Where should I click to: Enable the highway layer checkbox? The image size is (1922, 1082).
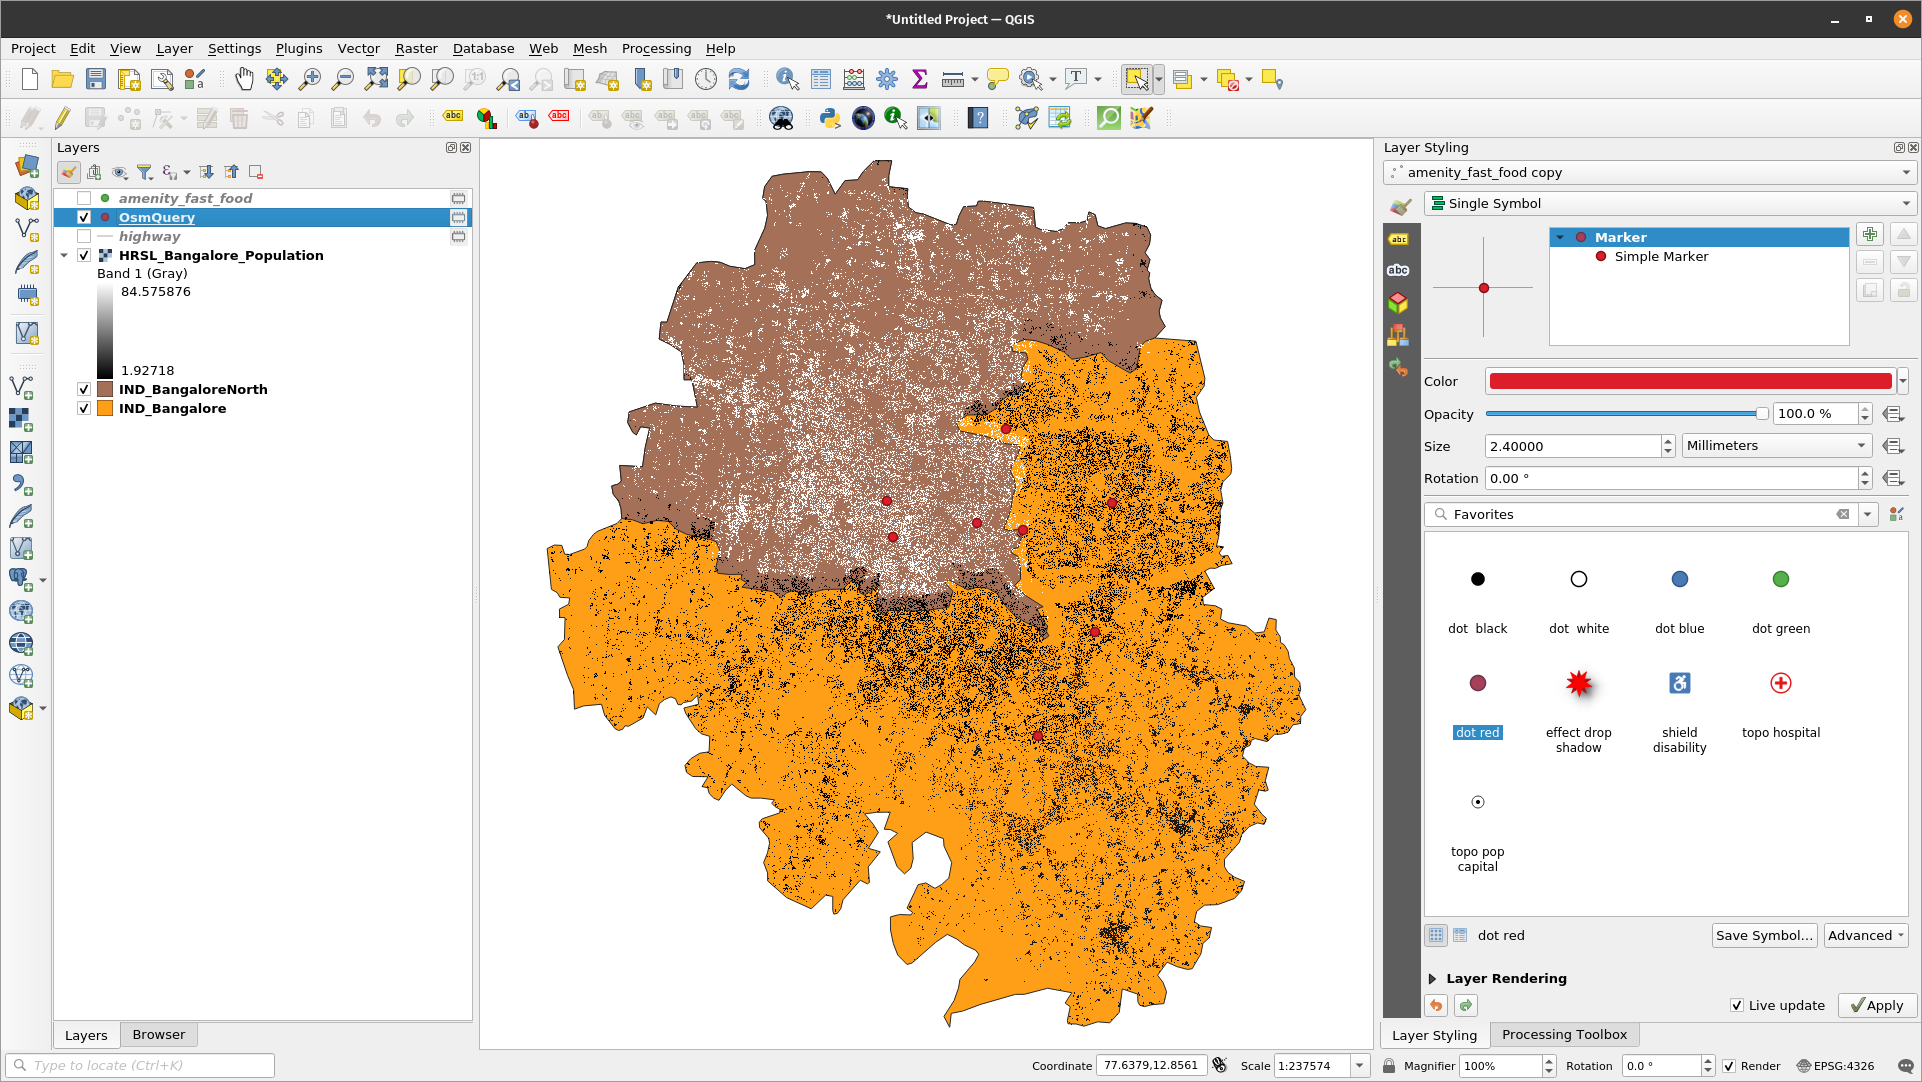(x=84, y=236)
